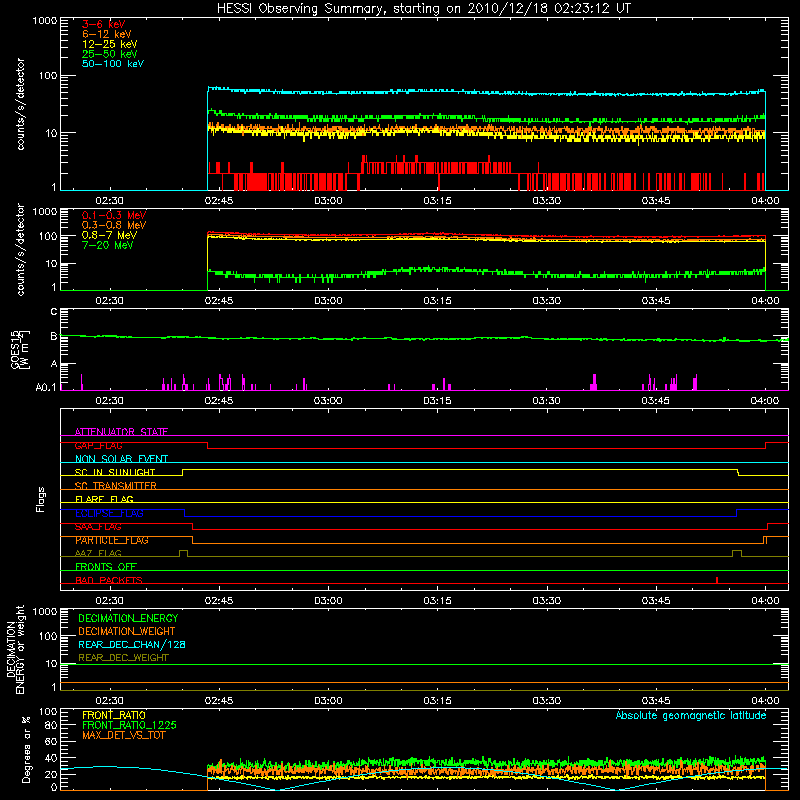Click the red BAD_PACKETS spike near 03:53
This screenshot has height=800, width=800.
click(717, 580)
